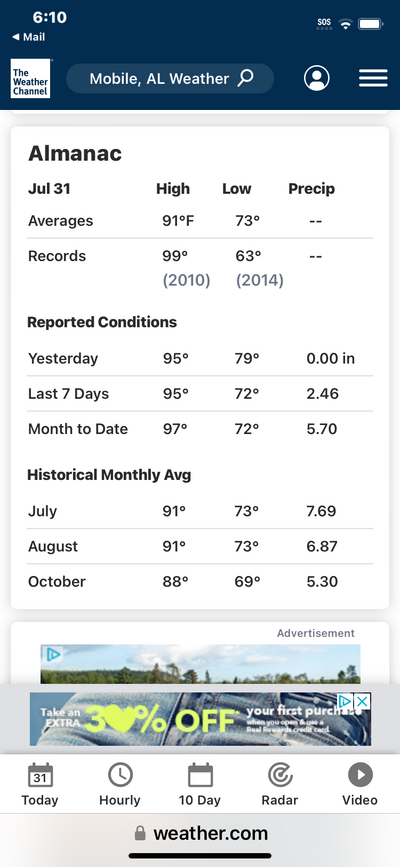400x867 pixels.
Task: Tap the magnifying glass search icon
Action: pos(246,78)
